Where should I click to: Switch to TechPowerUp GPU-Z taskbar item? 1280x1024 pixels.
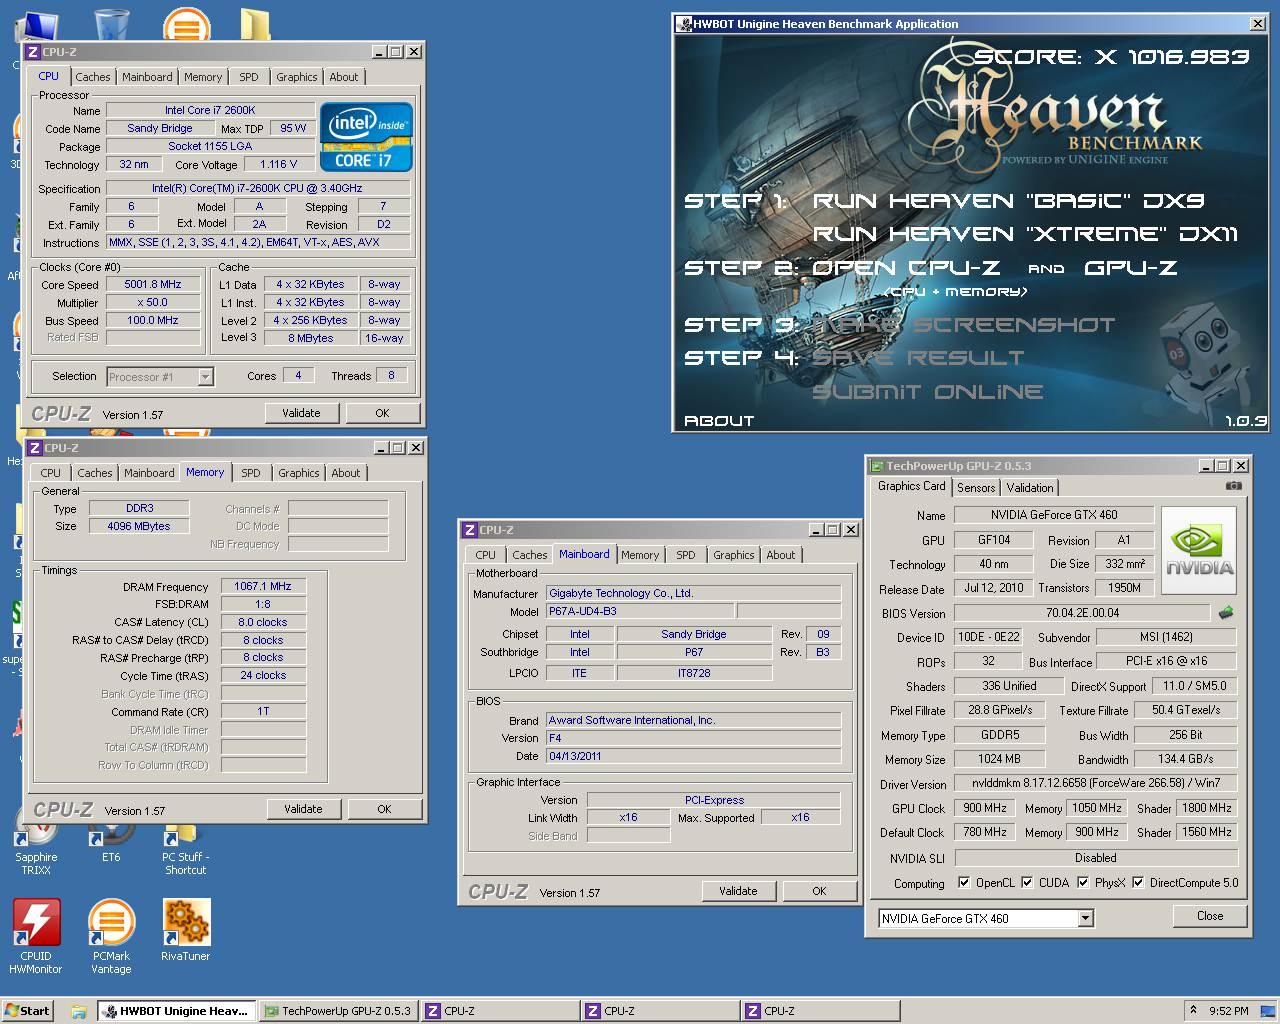337,1011
